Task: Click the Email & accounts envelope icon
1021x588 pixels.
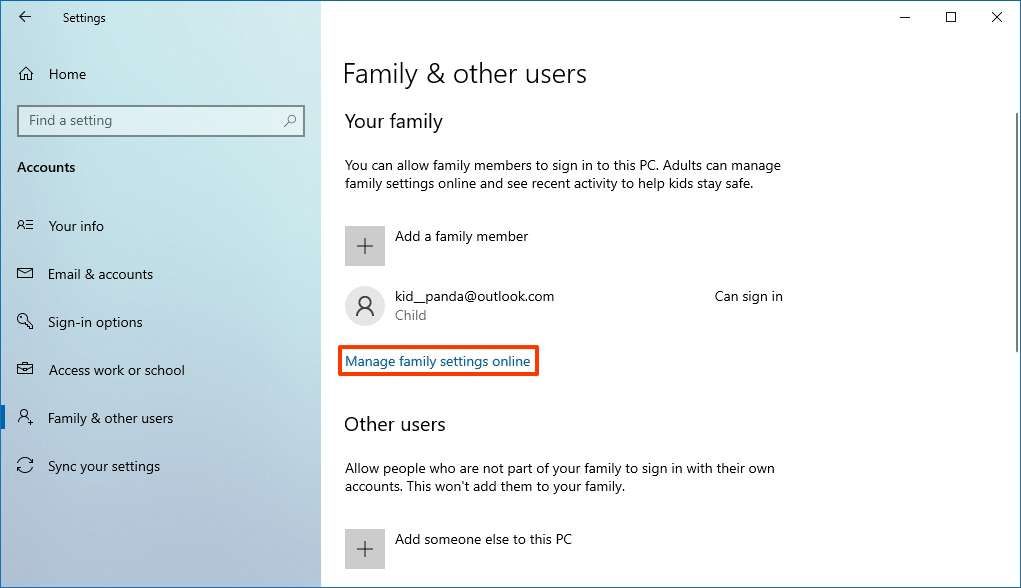Action: coord(25,274)
